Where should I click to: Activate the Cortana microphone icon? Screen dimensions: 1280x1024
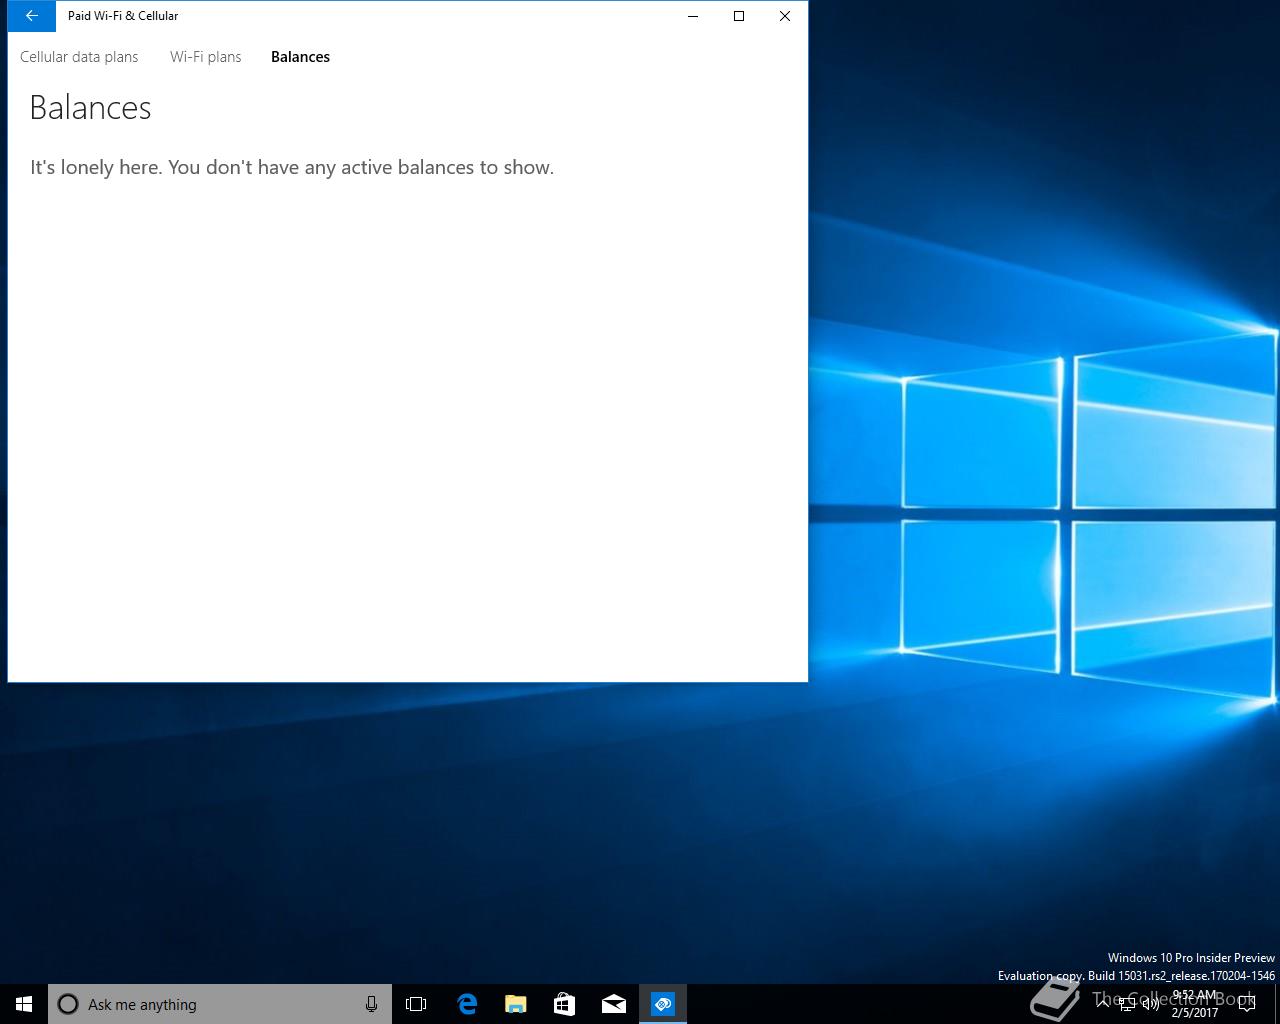coord(371,1004)
